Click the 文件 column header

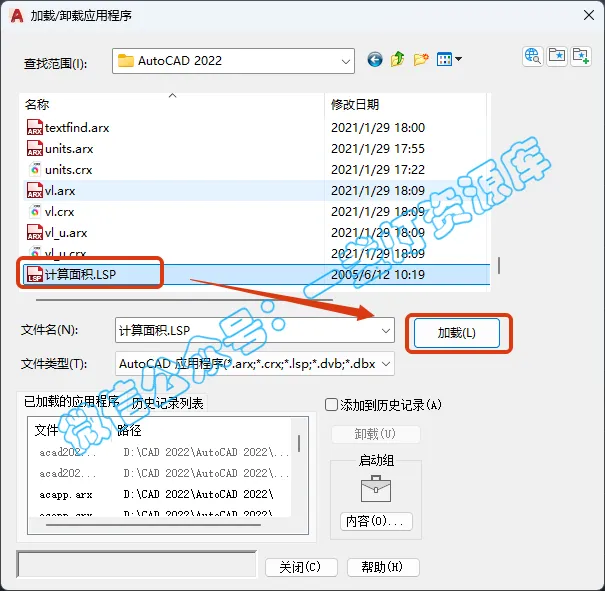click(x=46, y=430)
